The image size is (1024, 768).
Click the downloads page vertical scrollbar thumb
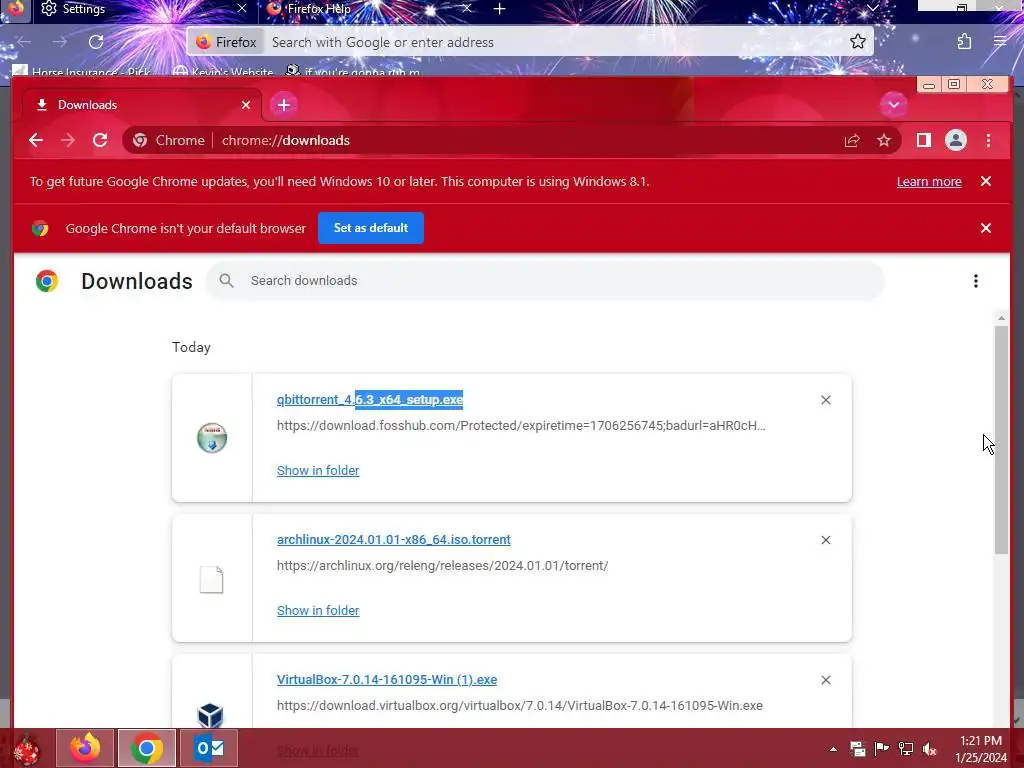pos(1001,440)
